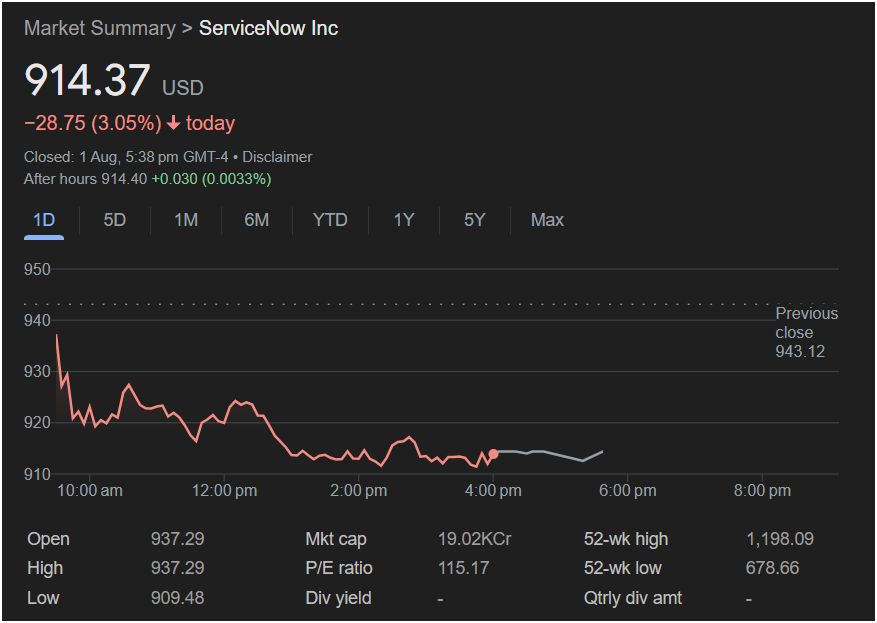The height and width of the screenshot is (623, 877).
Task: Click the 4:00 pm axis label
Action: pos(493,491)
